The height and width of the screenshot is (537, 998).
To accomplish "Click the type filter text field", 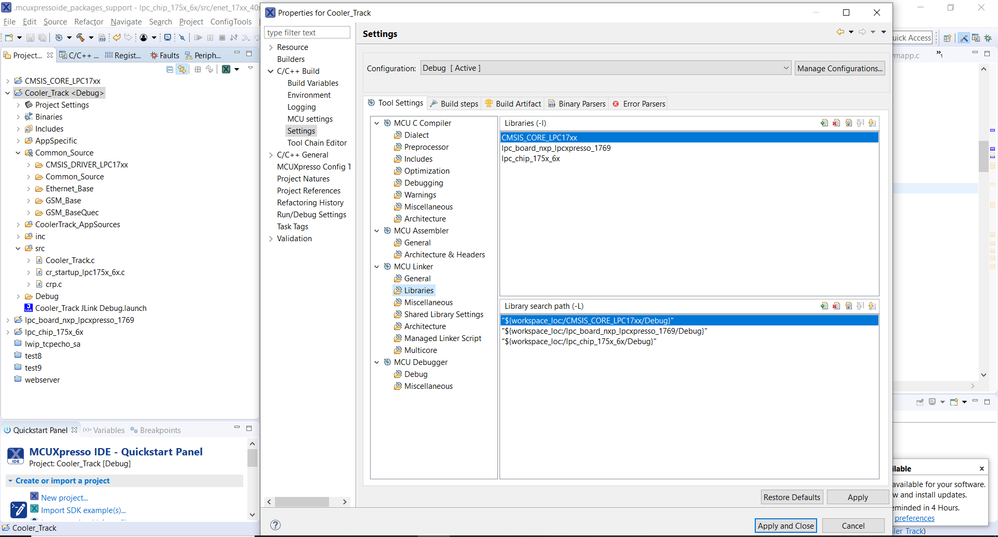I will [x=307, y=32].
